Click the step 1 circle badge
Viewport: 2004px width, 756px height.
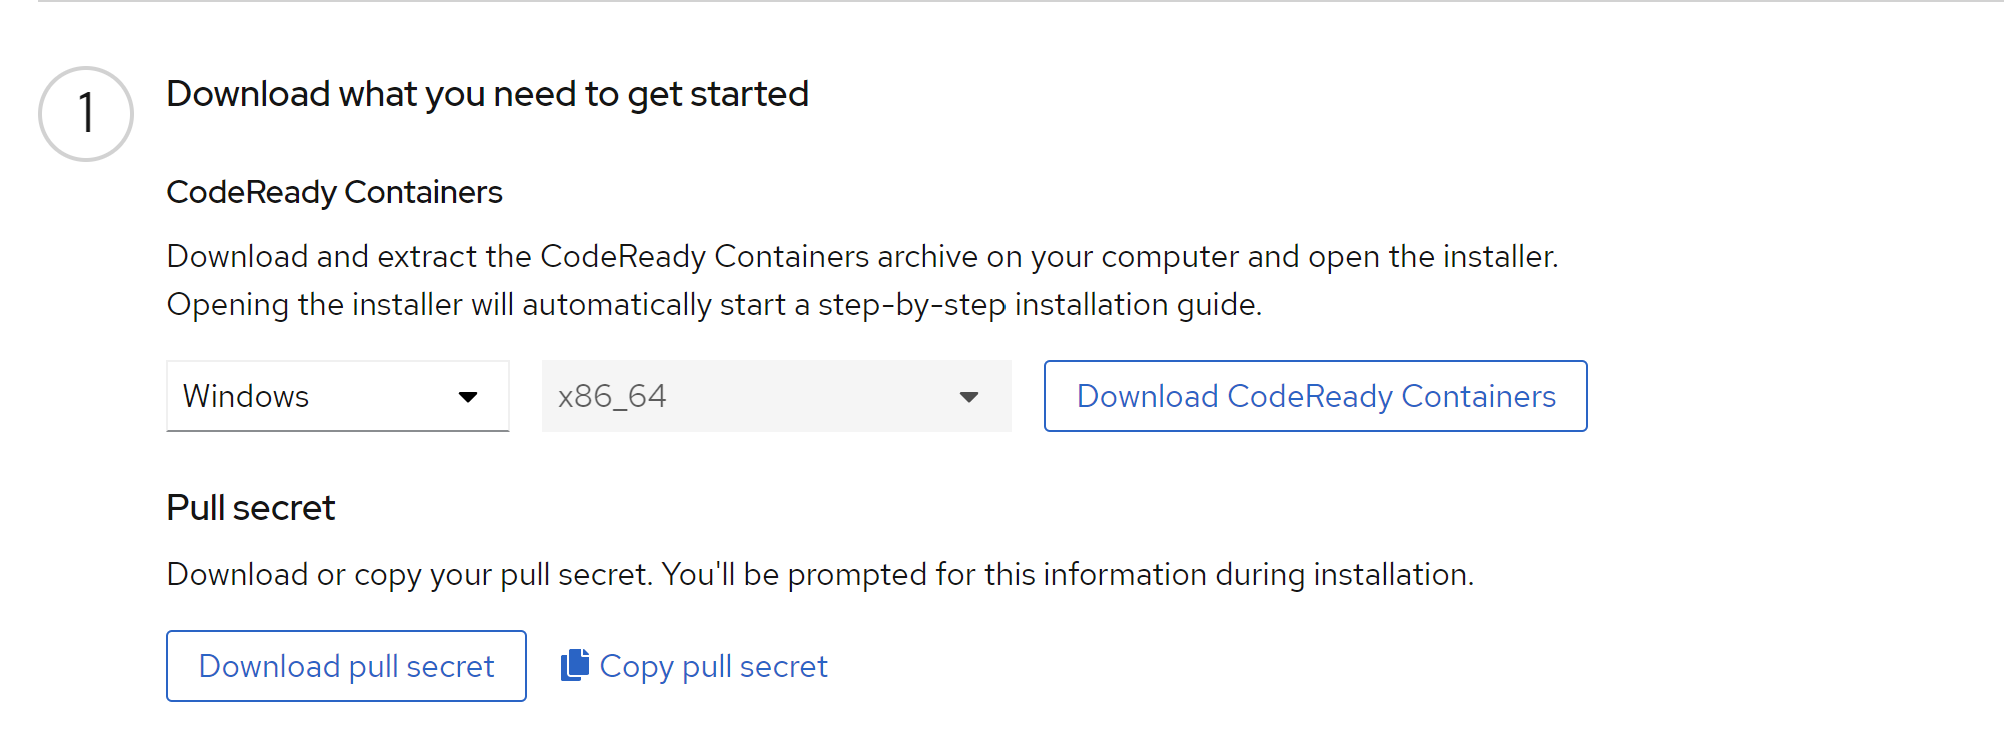[86, 114]
